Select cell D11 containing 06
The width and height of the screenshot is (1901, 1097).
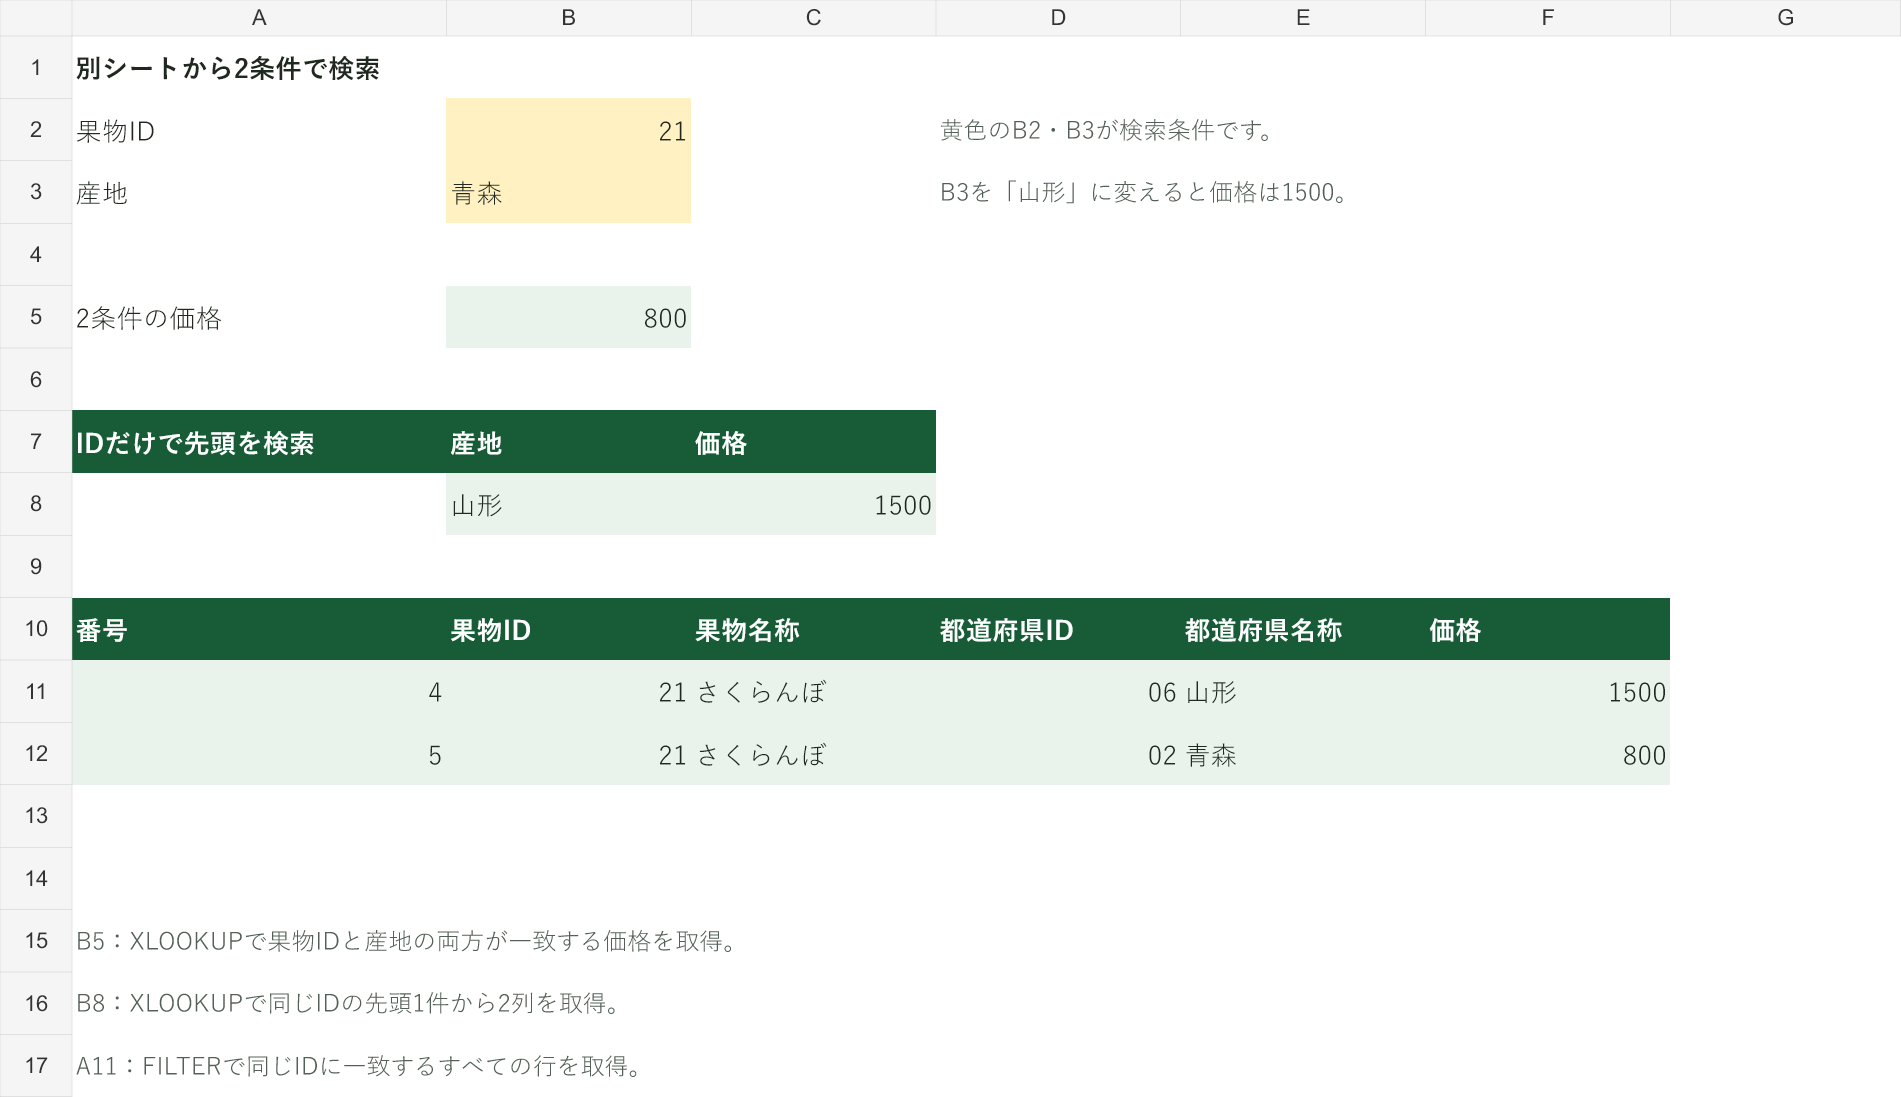[x=1058, y=692]
